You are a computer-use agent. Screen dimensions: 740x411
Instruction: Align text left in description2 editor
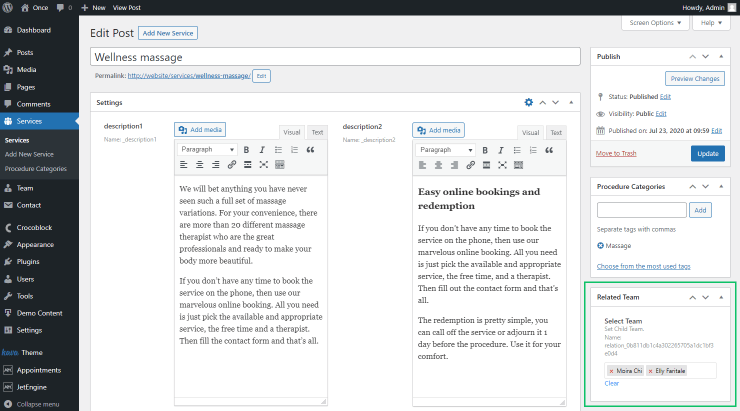coord(422,165)
